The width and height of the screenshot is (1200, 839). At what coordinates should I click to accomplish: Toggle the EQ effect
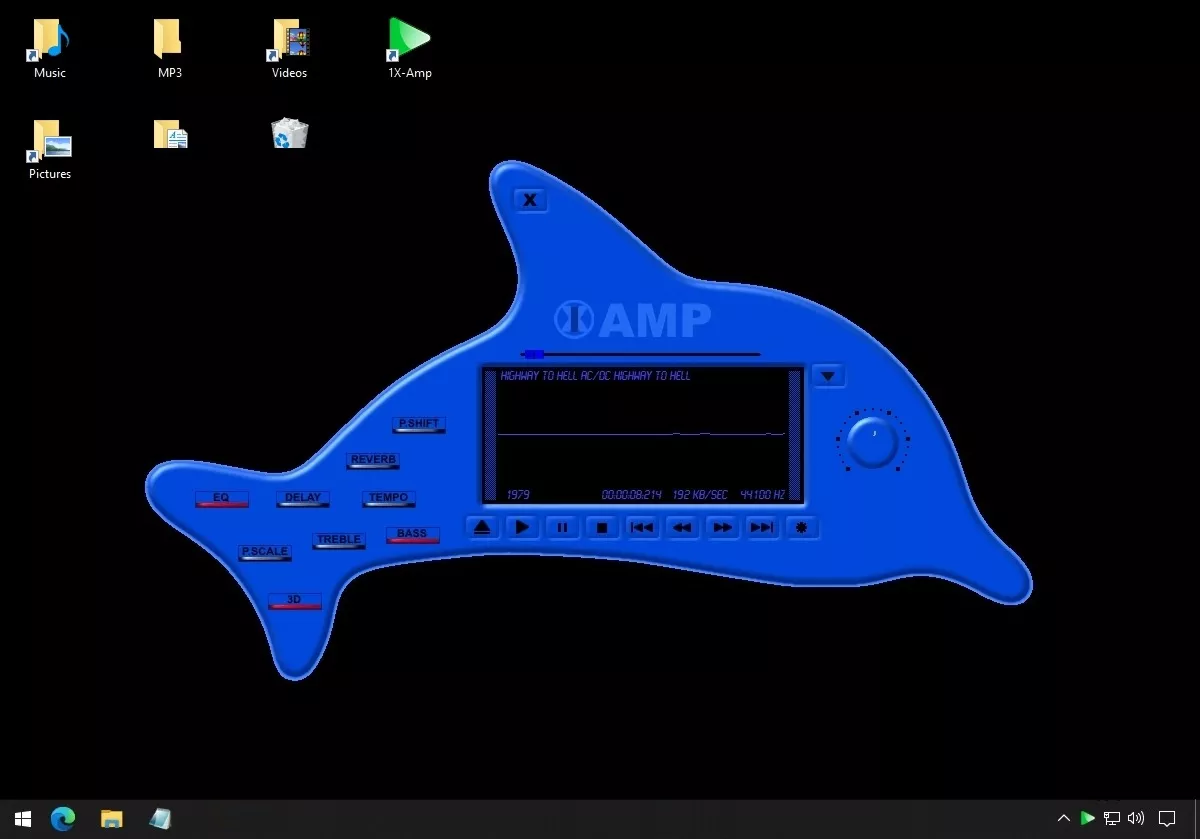[221, 498]
